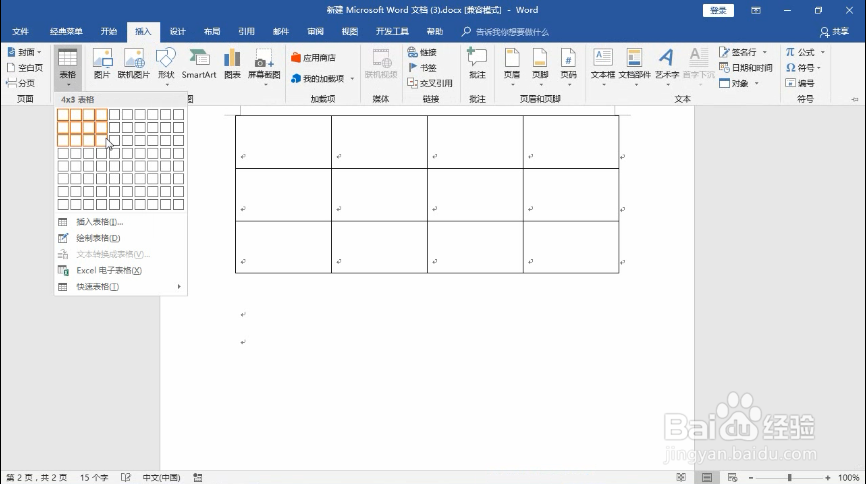Open Ribbon Display Options in title bar
This screenshot has height=484, width=866.
pos(756,10)
